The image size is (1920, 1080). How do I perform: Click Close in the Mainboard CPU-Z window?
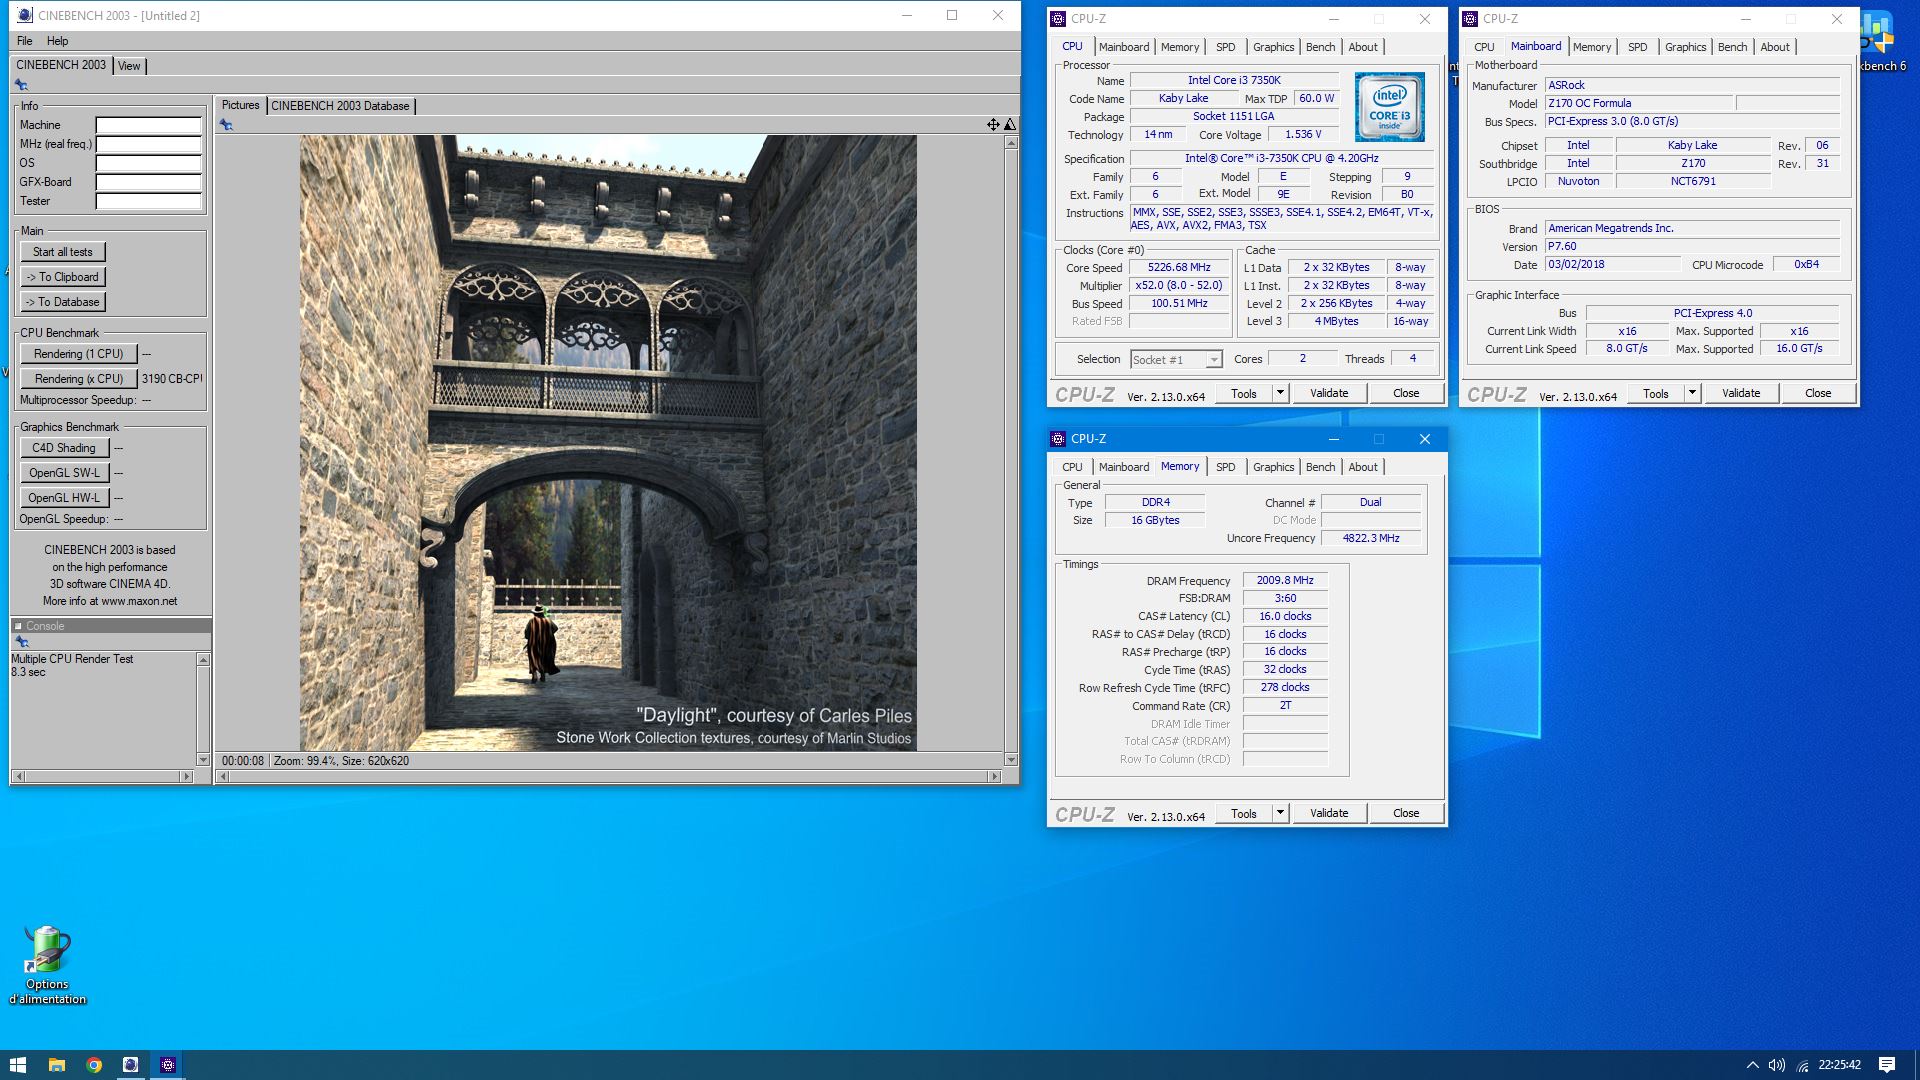[1817, 393]
